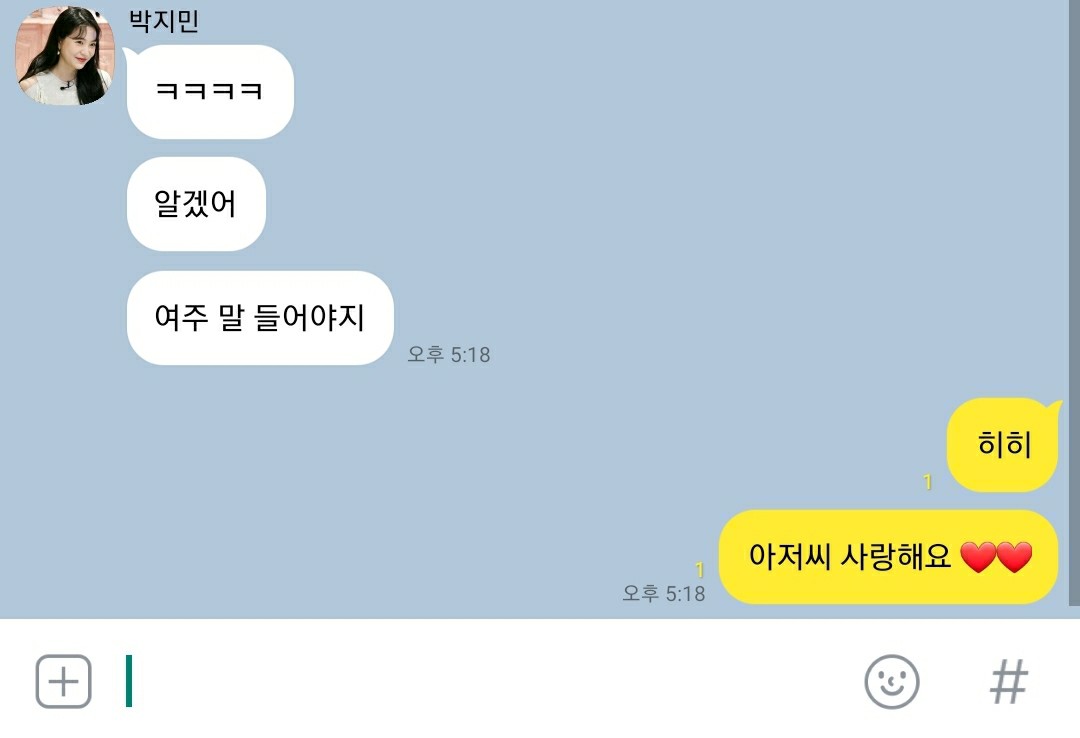Tap the 오후 5:18 timestamp beside sent message
The height and width of the screenshot is (738, 1080).
(663, 593)
